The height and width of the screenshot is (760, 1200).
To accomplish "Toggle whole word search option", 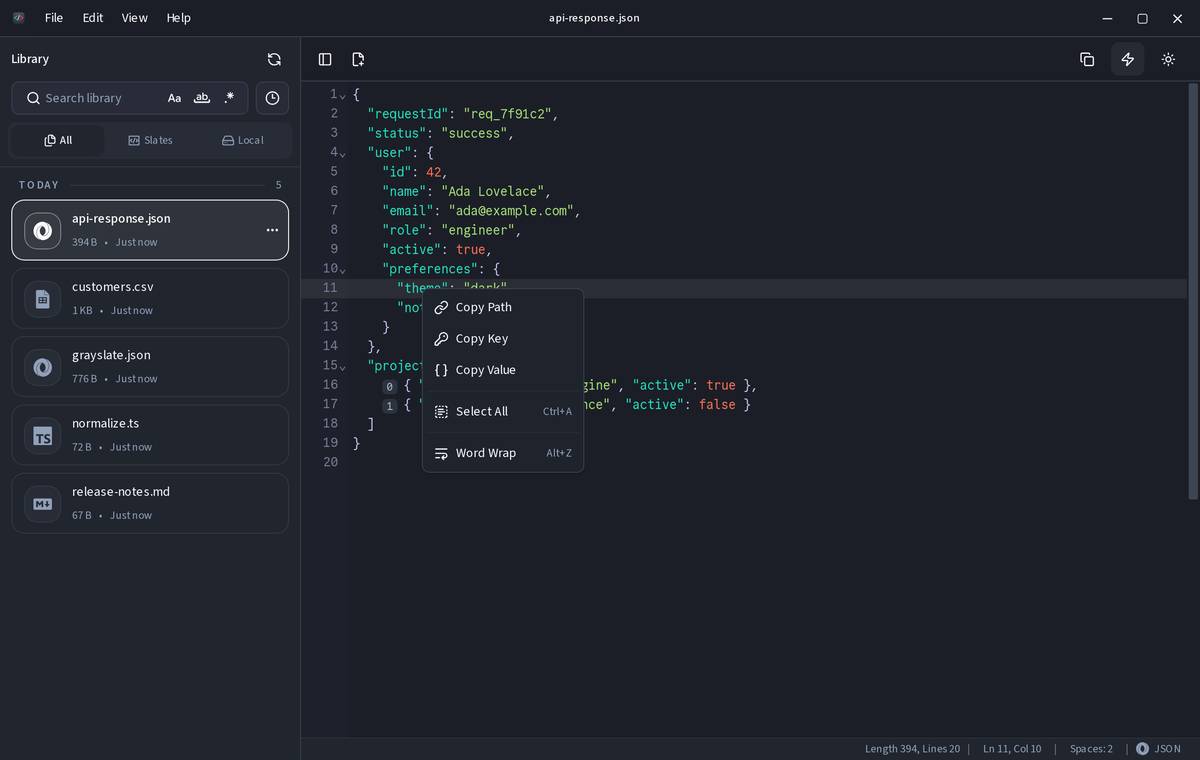I will (x=202, y=98).
